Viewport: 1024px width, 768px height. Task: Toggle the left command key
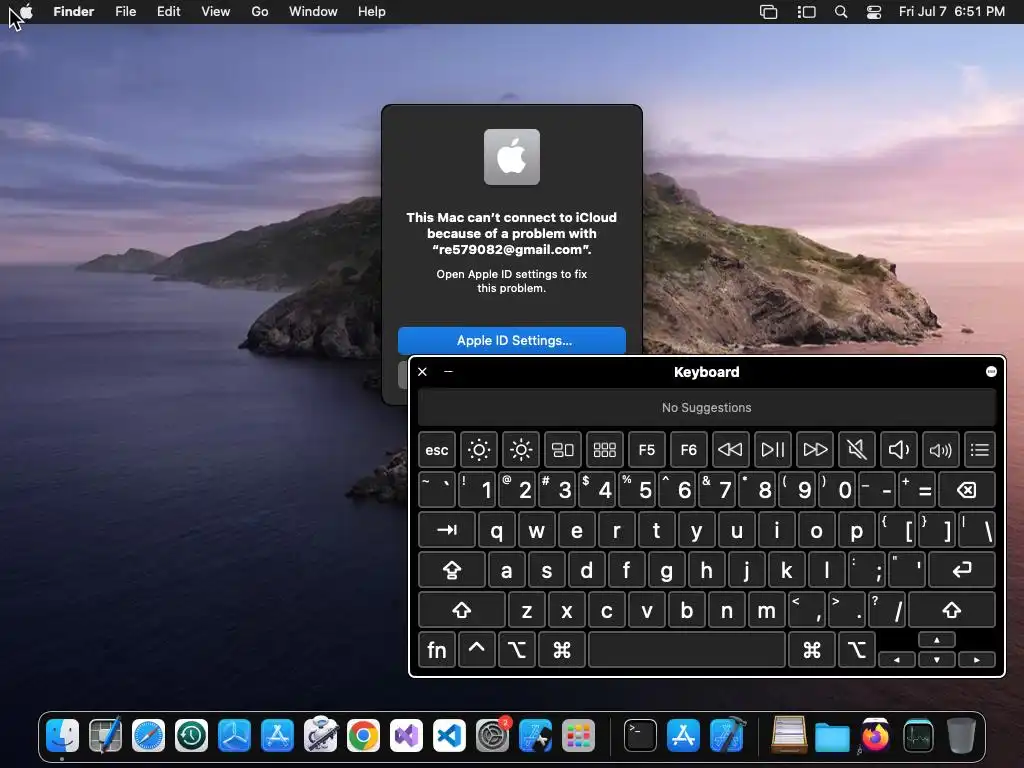pyautogui.click(x=562, y=650)
